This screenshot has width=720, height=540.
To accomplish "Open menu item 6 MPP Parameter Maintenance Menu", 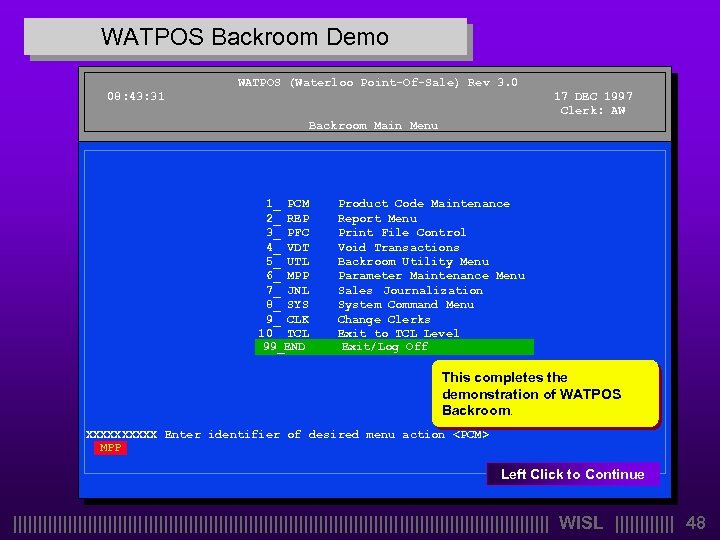I will [x=395, y=276].
